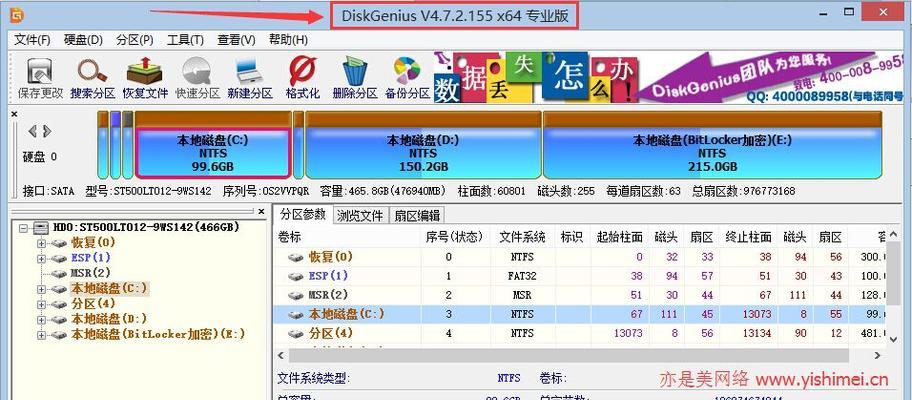The width and height of the screenshot is (912, 400).
Task: Click the 卷标 column header
Action: [x=347, y=237]
